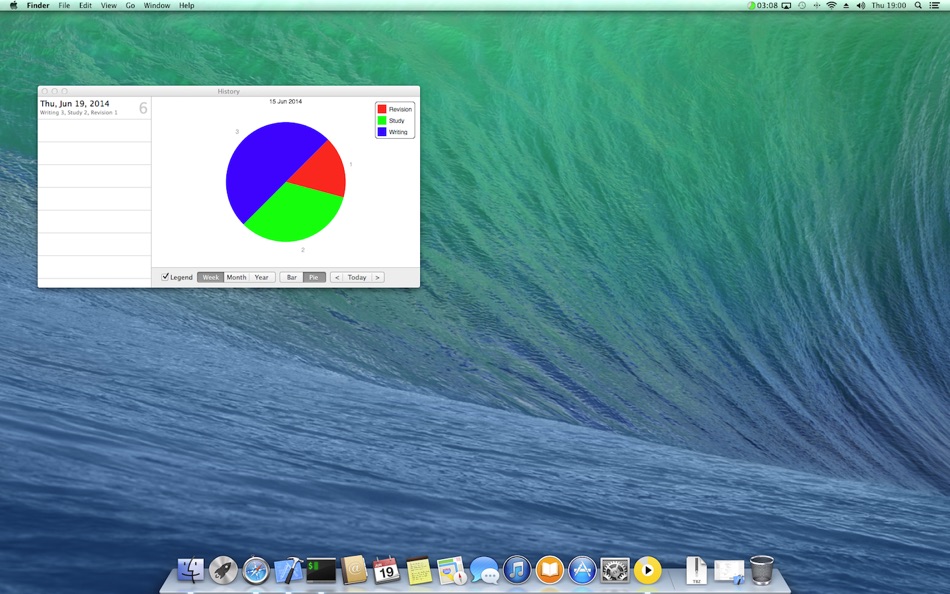Go to next period with the > button

click(377, 277)
